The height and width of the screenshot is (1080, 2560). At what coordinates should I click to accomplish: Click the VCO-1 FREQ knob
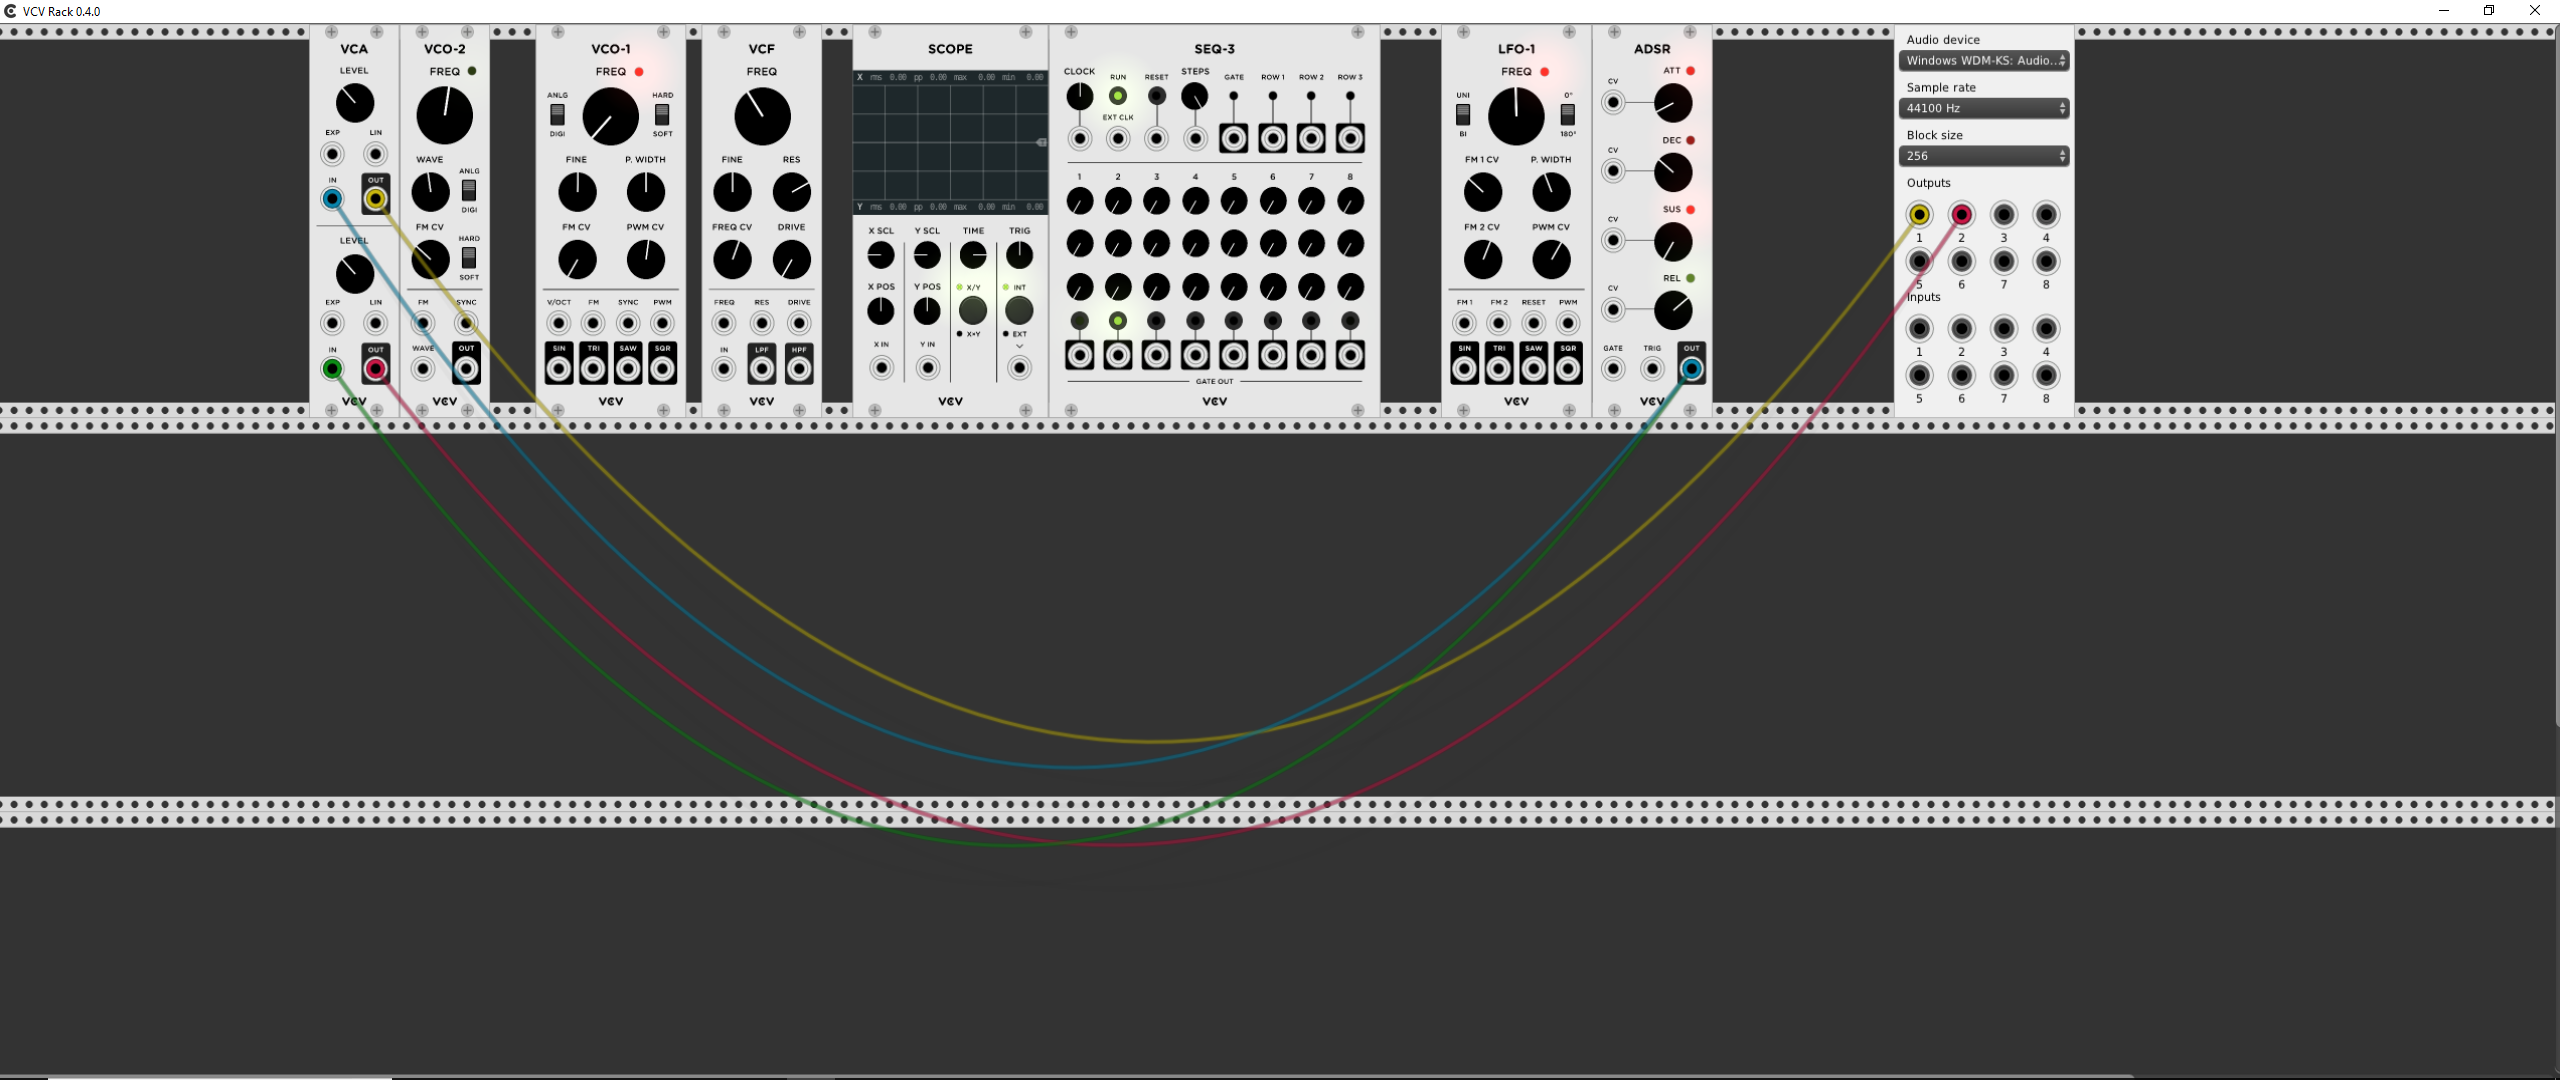coord(610,116)
